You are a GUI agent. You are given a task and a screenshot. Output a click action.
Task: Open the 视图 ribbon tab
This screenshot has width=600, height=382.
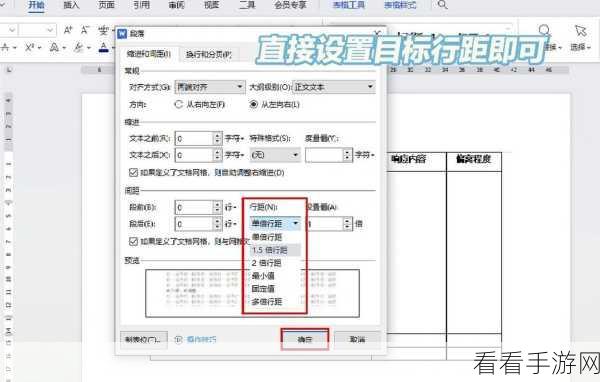coord(212,5)
